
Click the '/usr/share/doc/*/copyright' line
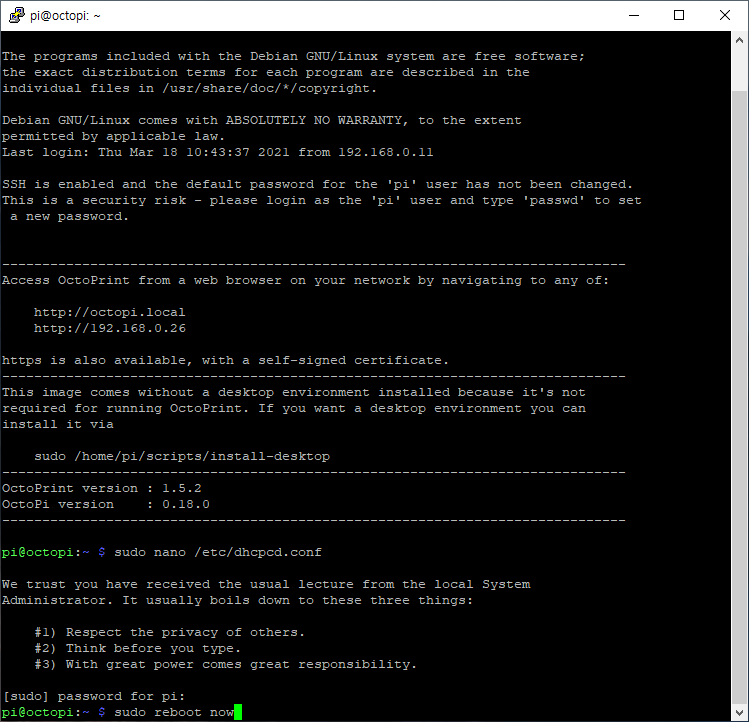pos(190,88)
